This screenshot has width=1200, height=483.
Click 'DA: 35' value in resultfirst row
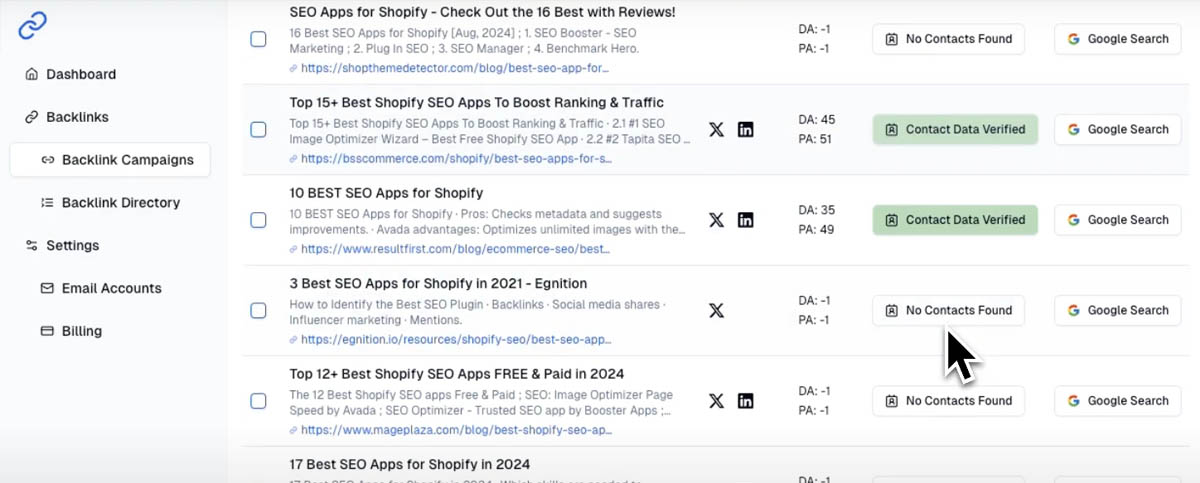816,211
